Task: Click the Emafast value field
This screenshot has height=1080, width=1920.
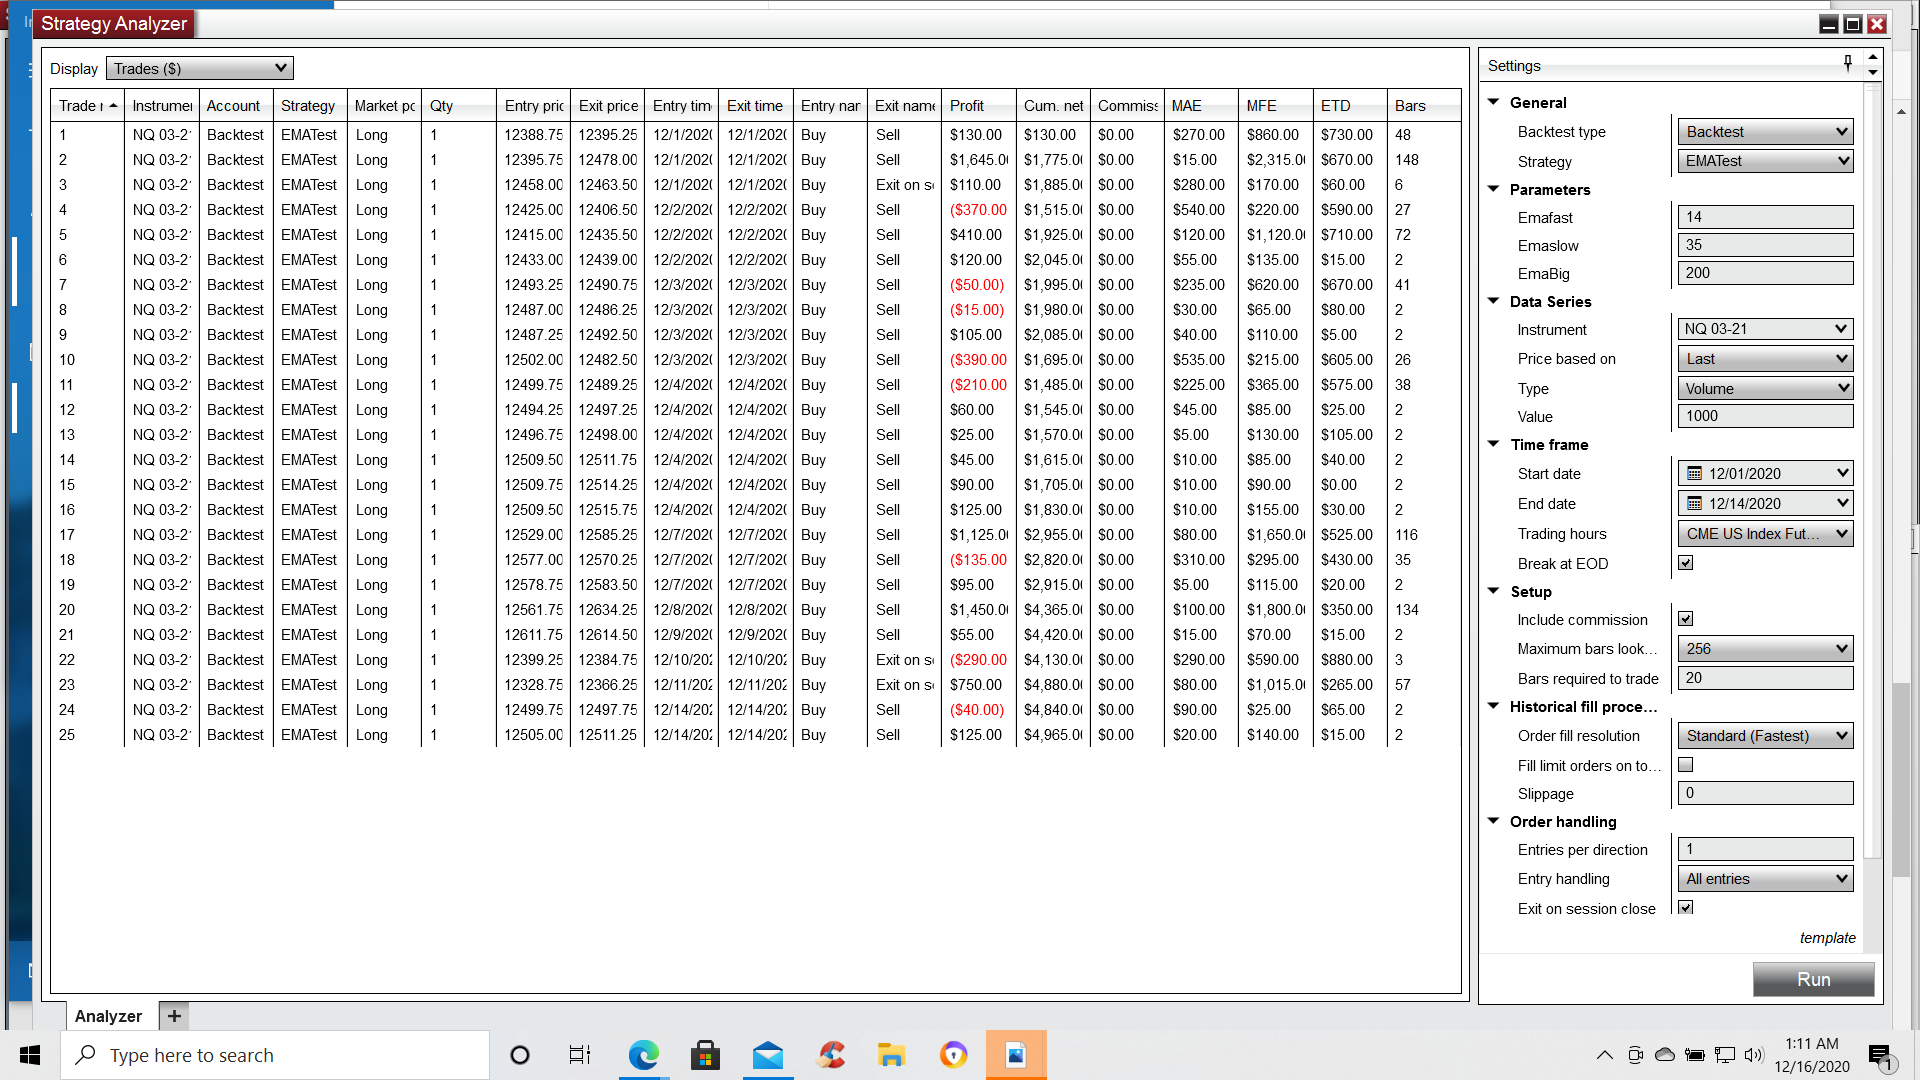Action: tap(1765, 217)
